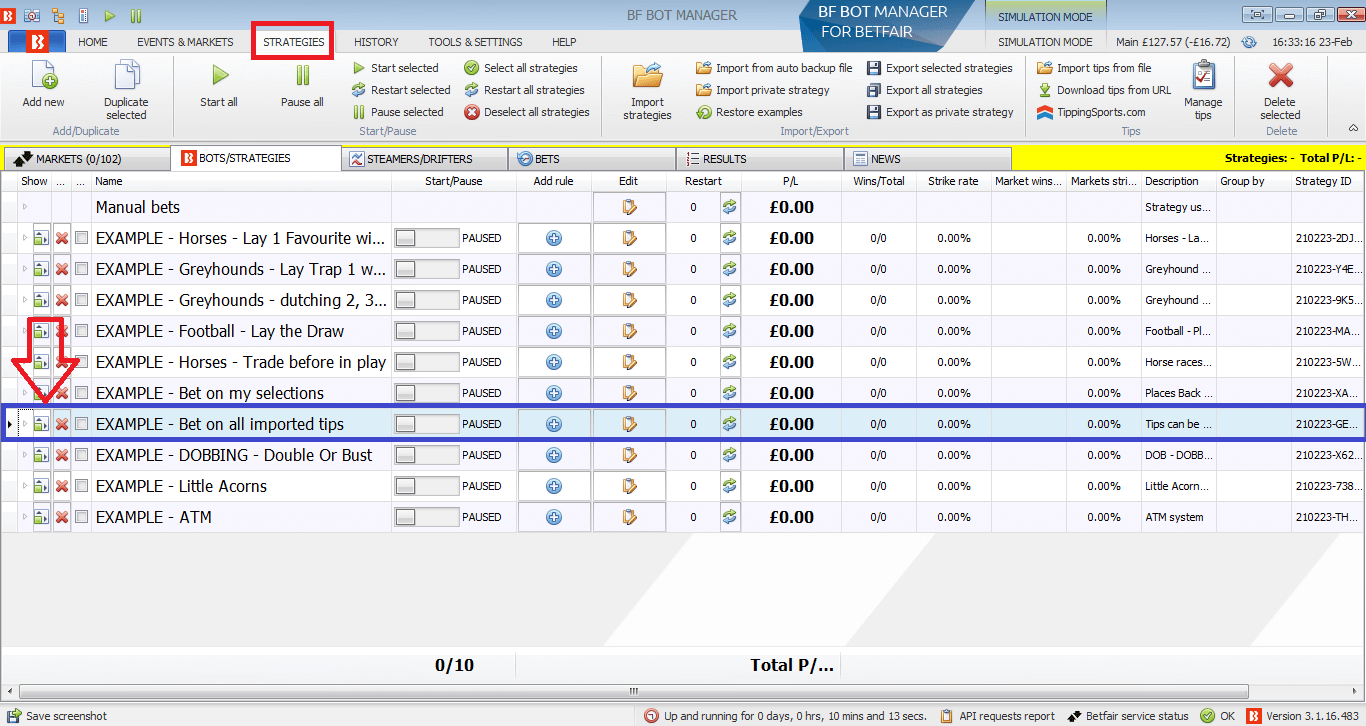Click Export as private strategy
Screen dimensions: 1366x726
[940, 112]
